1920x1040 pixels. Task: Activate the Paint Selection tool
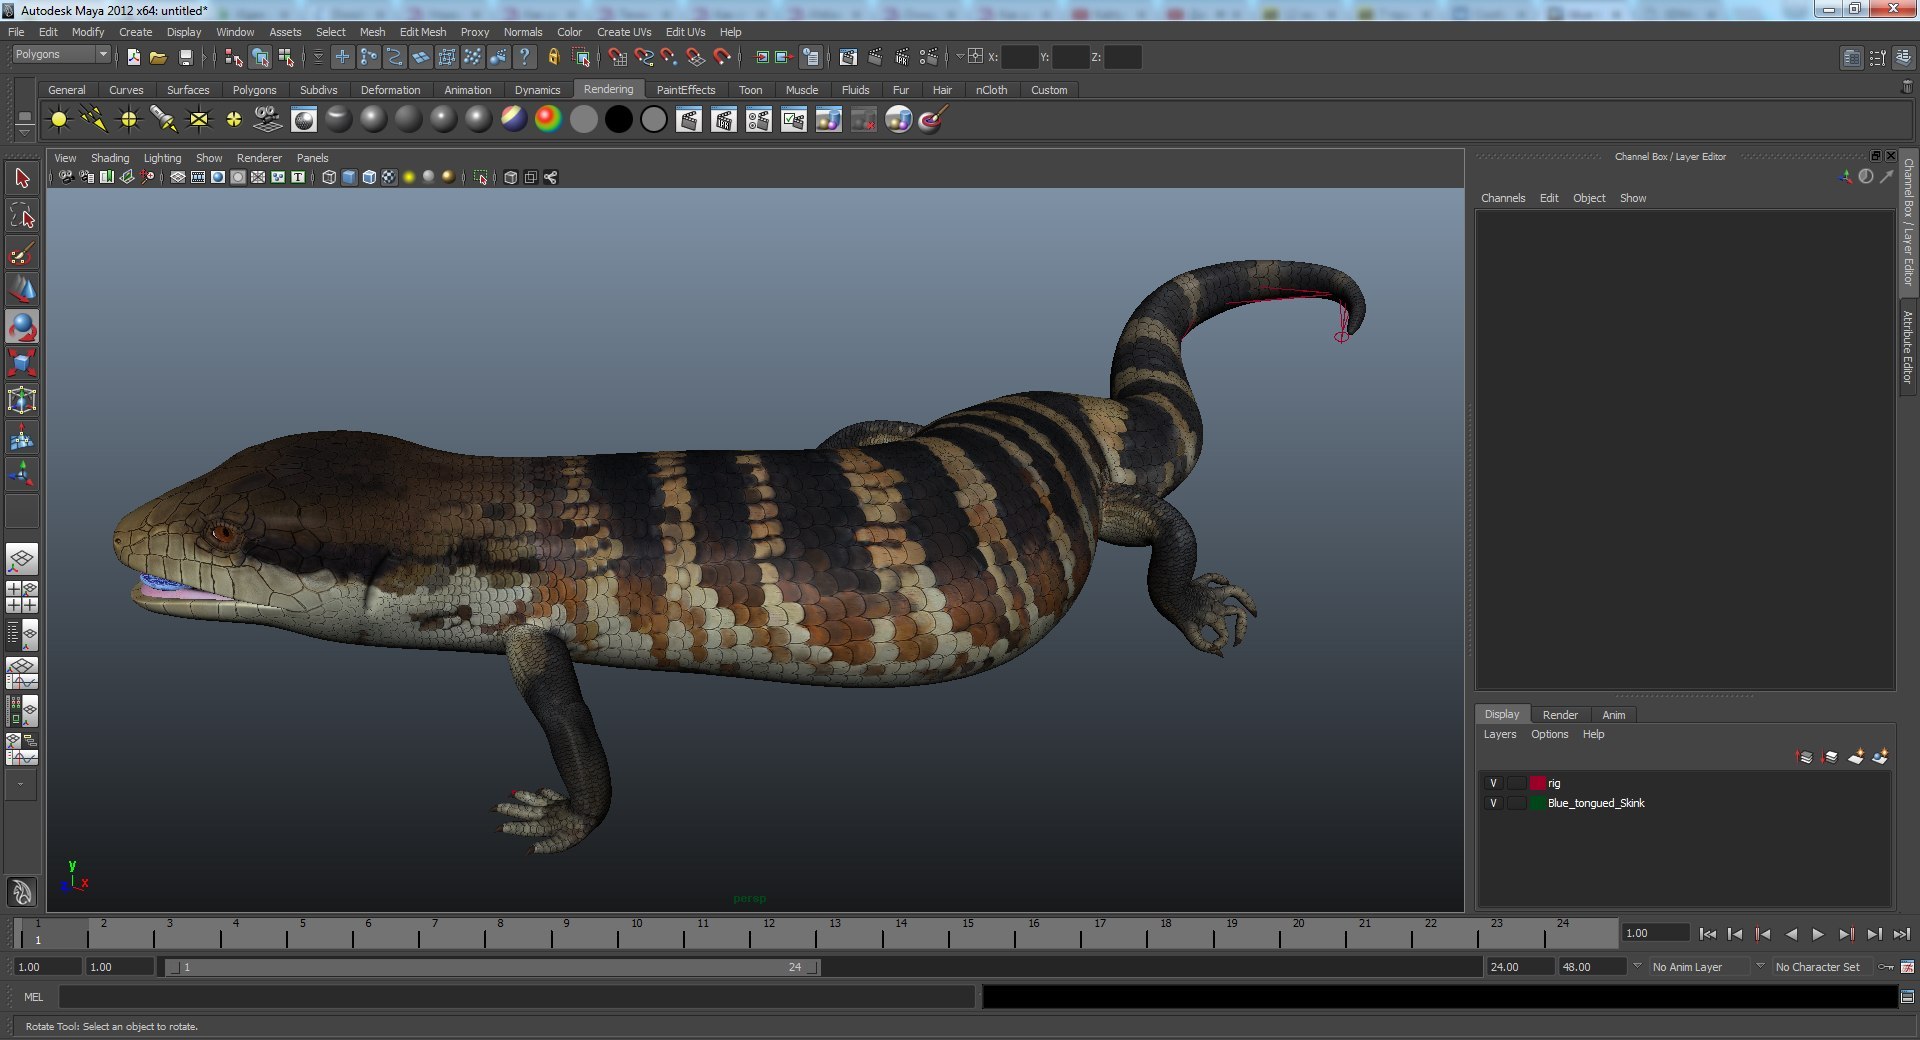[x=22, y=253]
